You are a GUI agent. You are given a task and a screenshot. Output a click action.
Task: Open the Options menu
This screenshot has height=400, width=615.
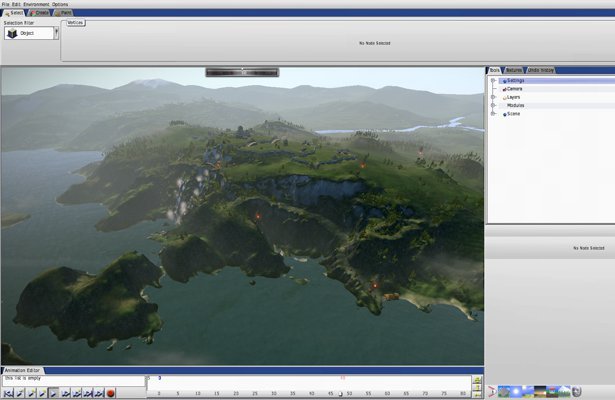[x=60, y=4]
